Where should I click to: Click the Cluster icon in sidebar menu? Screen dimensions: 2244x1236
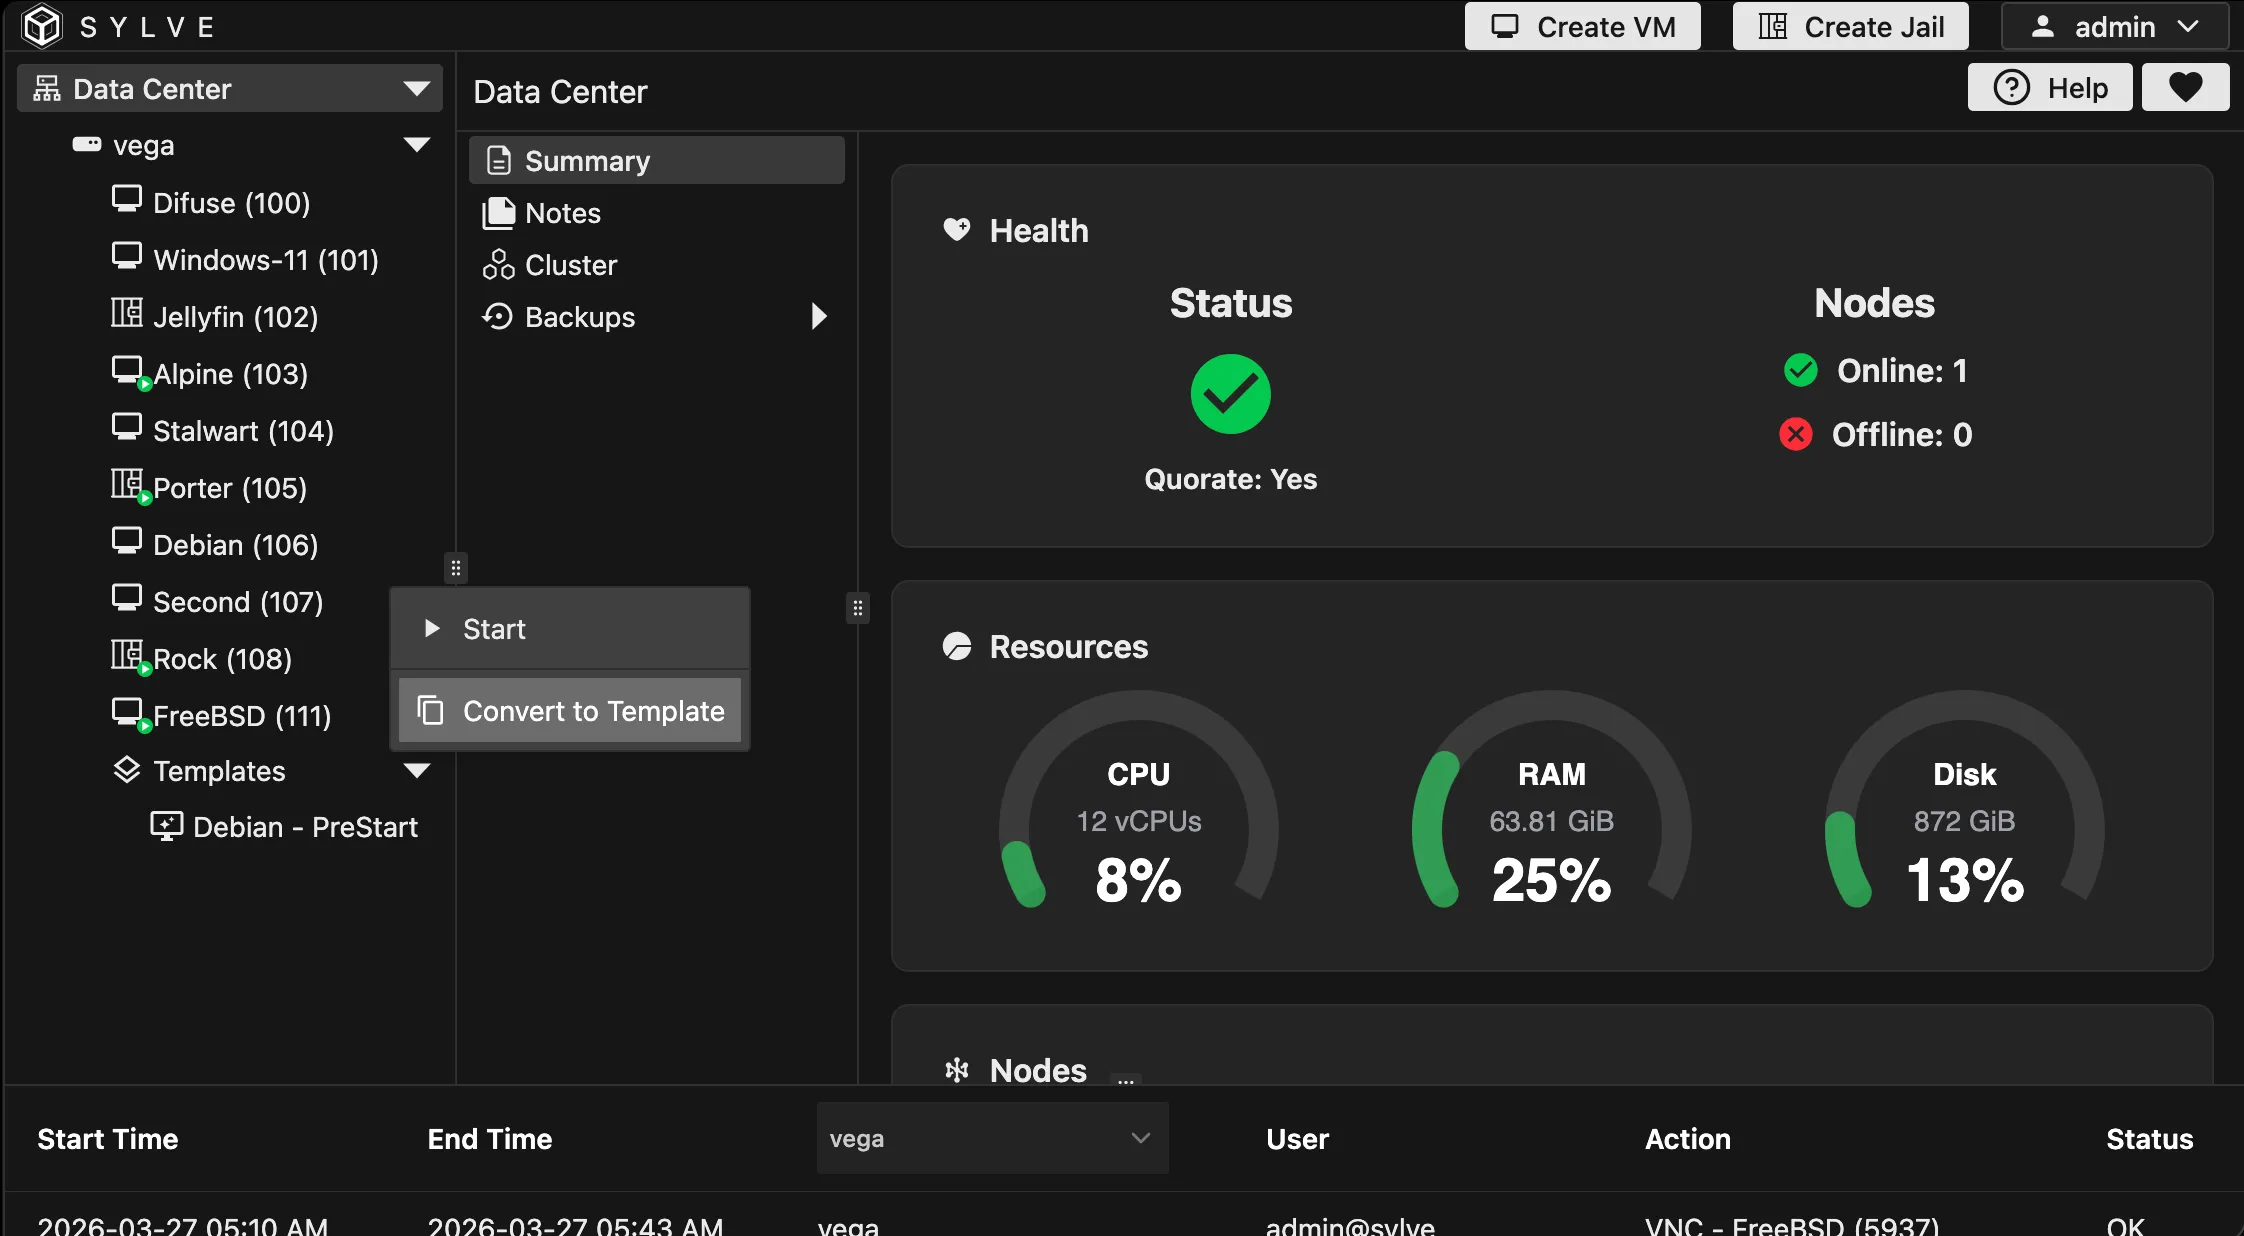498,265
